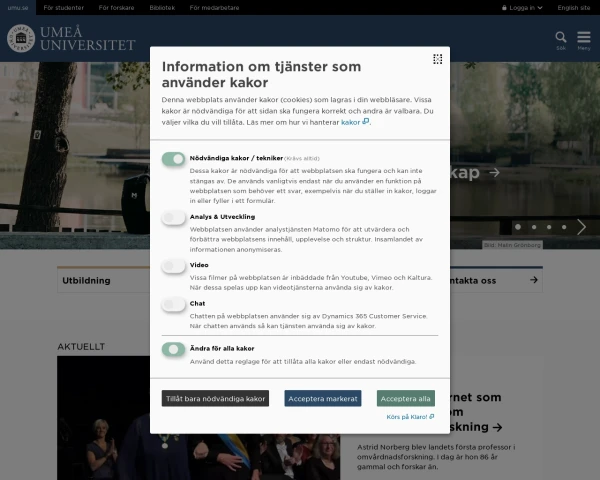Click Acceptera markerat button
Image resolution: width=600 pixels, height=480 pixels.
point(323,398)
